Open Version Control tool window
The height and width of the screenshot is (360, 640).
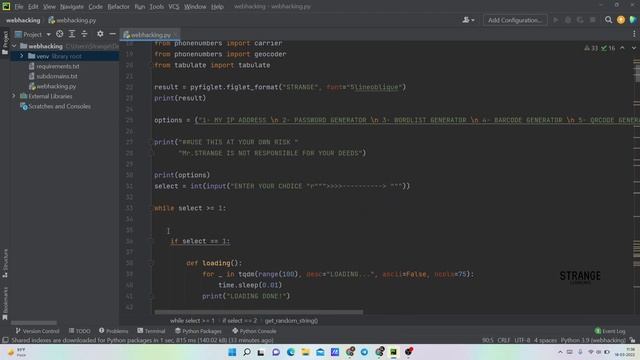[x=37, y=331]
